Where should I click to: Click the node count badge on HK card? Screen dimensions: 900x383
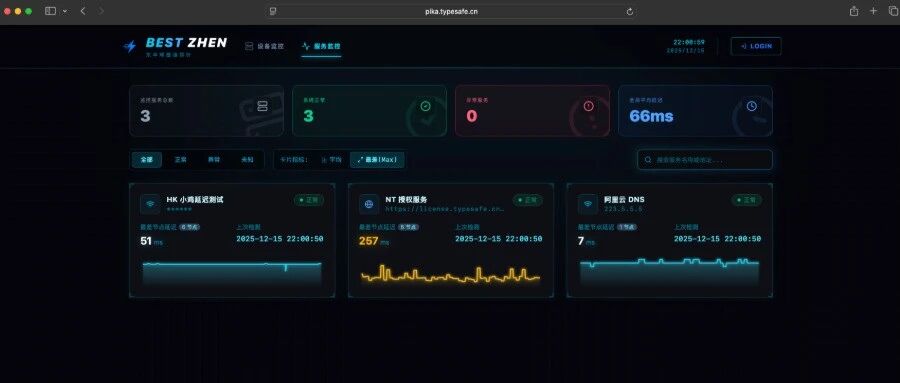[189, 227]
